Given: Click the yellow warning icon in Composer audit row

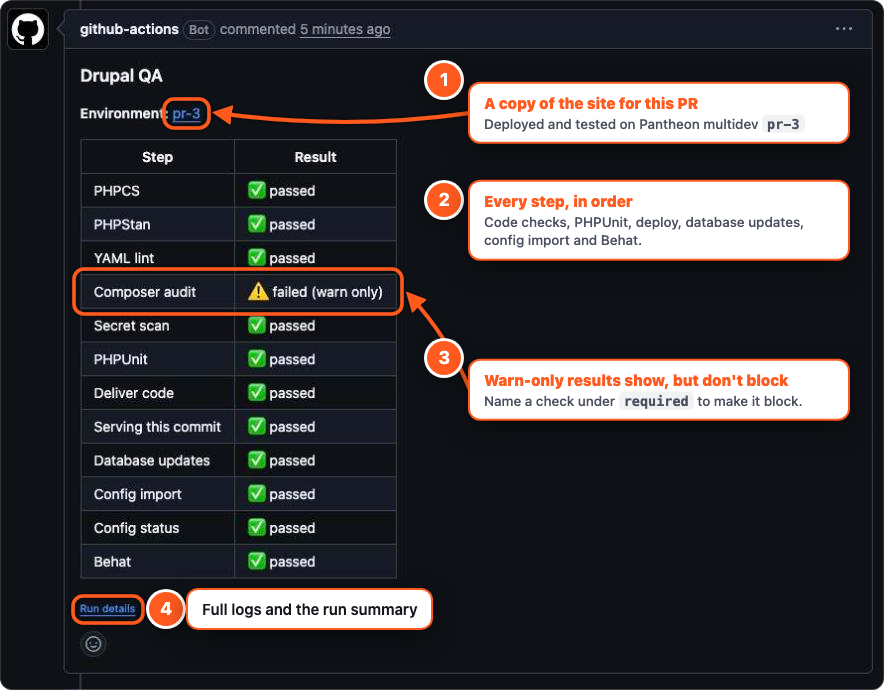Looking at the screenshot, I should click(x=258, y=291).
